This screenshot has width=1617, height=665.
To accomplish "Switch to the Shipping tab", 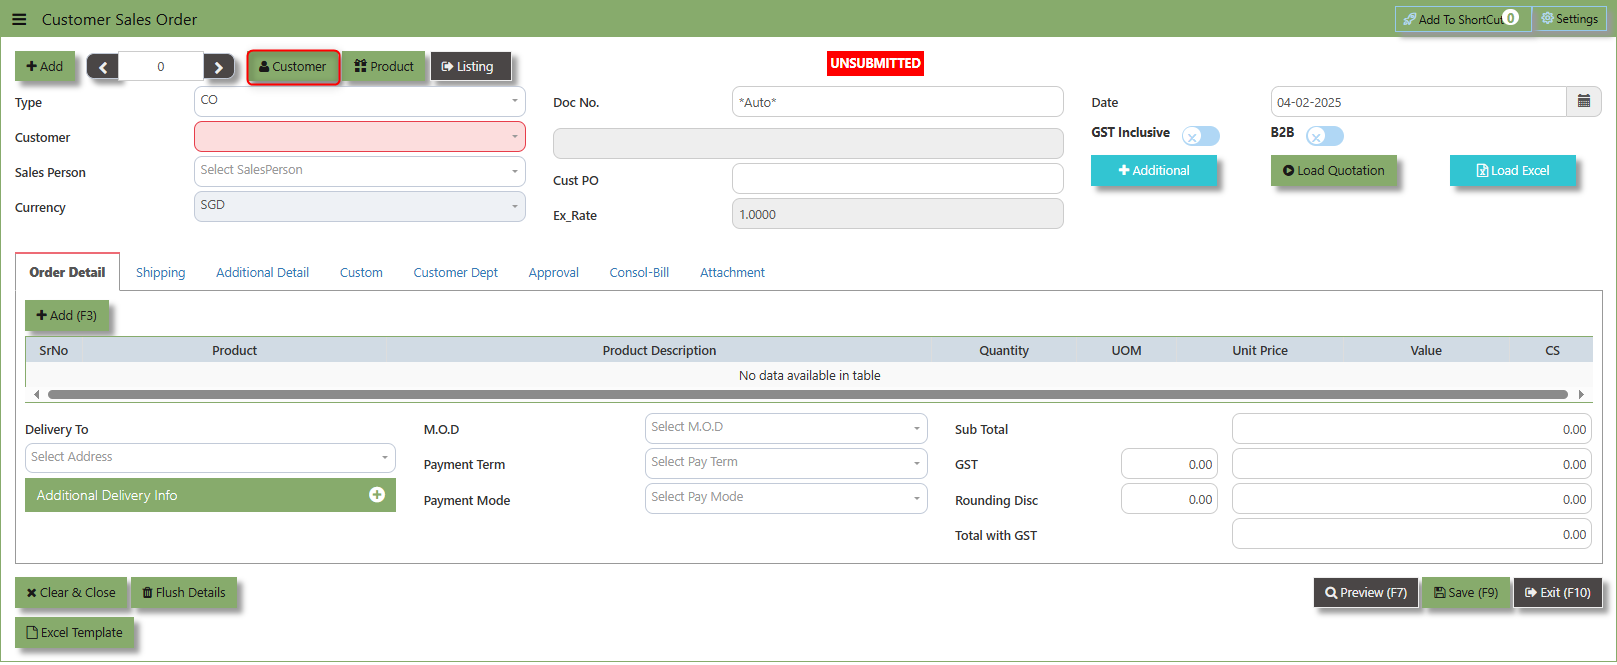I will [x=161, y=272].
